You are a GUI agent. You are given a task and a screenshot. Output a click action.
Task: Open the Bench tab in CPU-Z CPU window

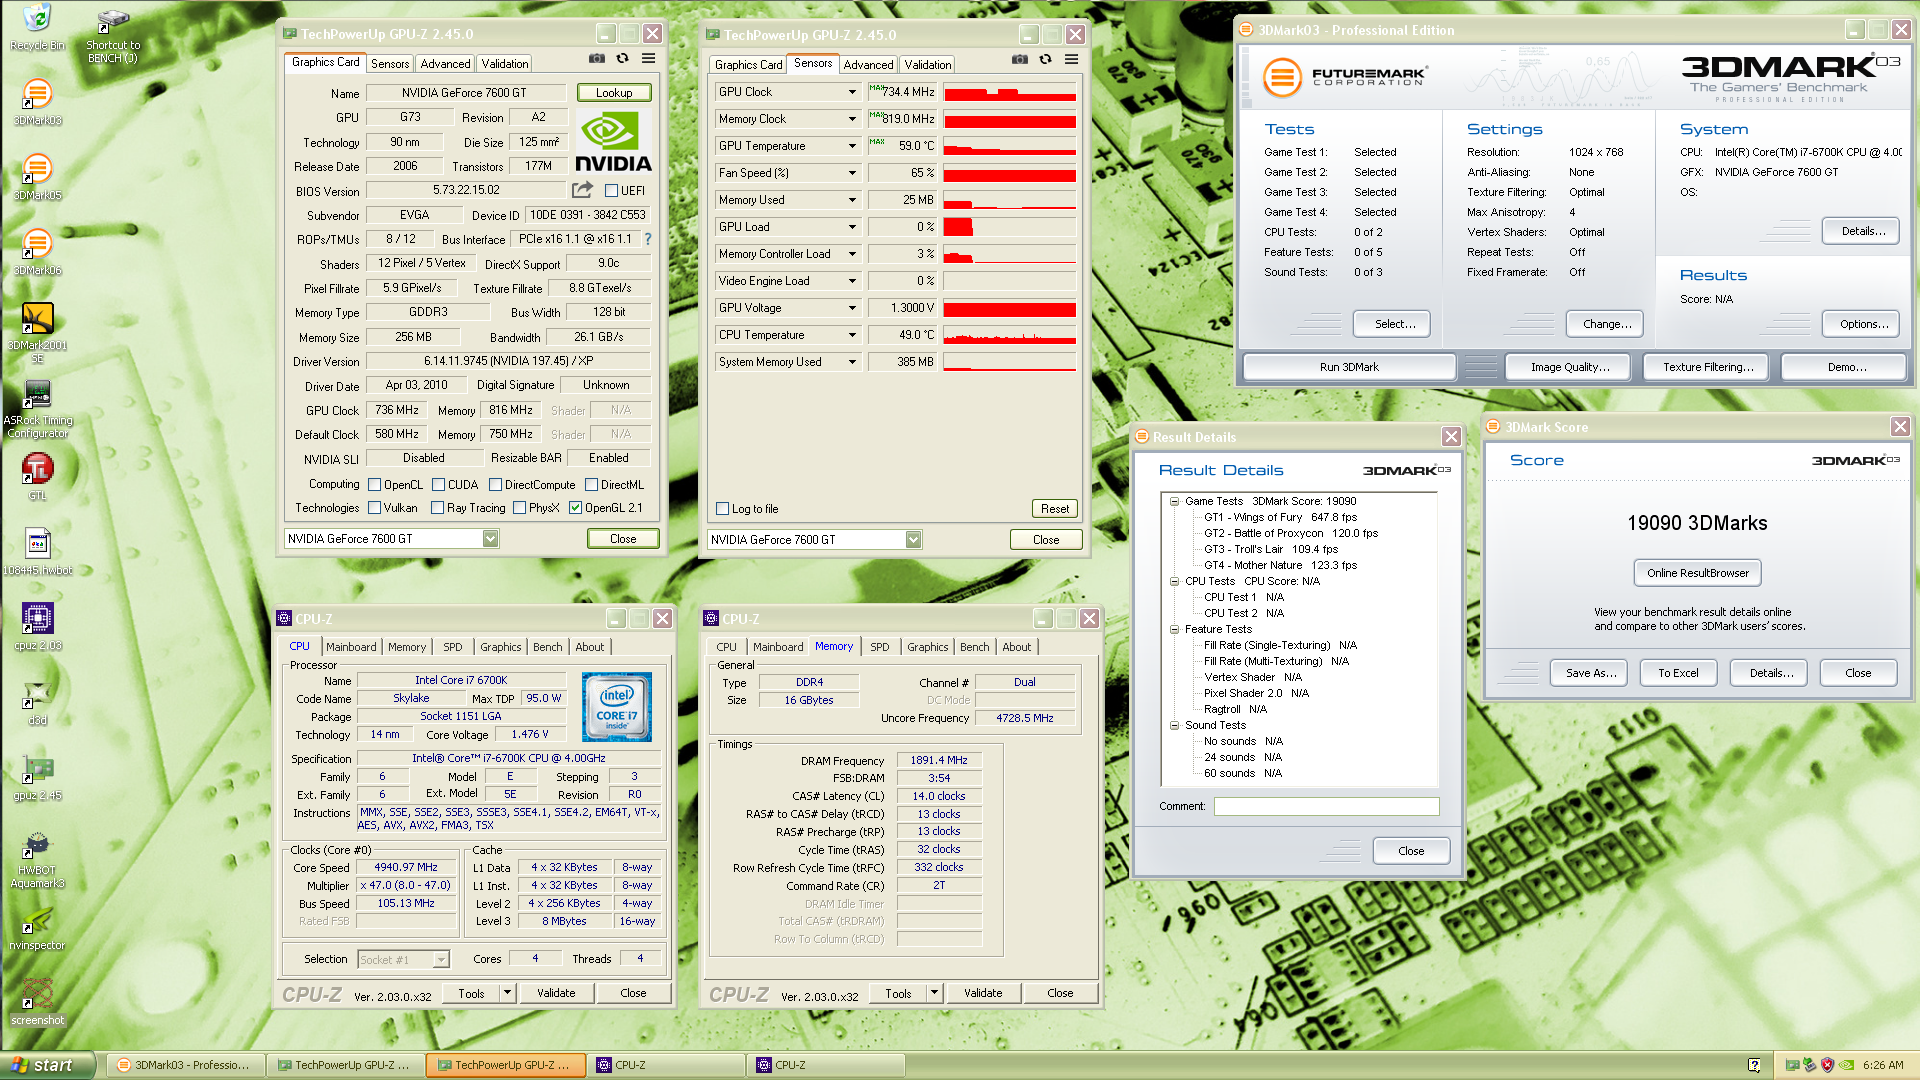point(547,648)
